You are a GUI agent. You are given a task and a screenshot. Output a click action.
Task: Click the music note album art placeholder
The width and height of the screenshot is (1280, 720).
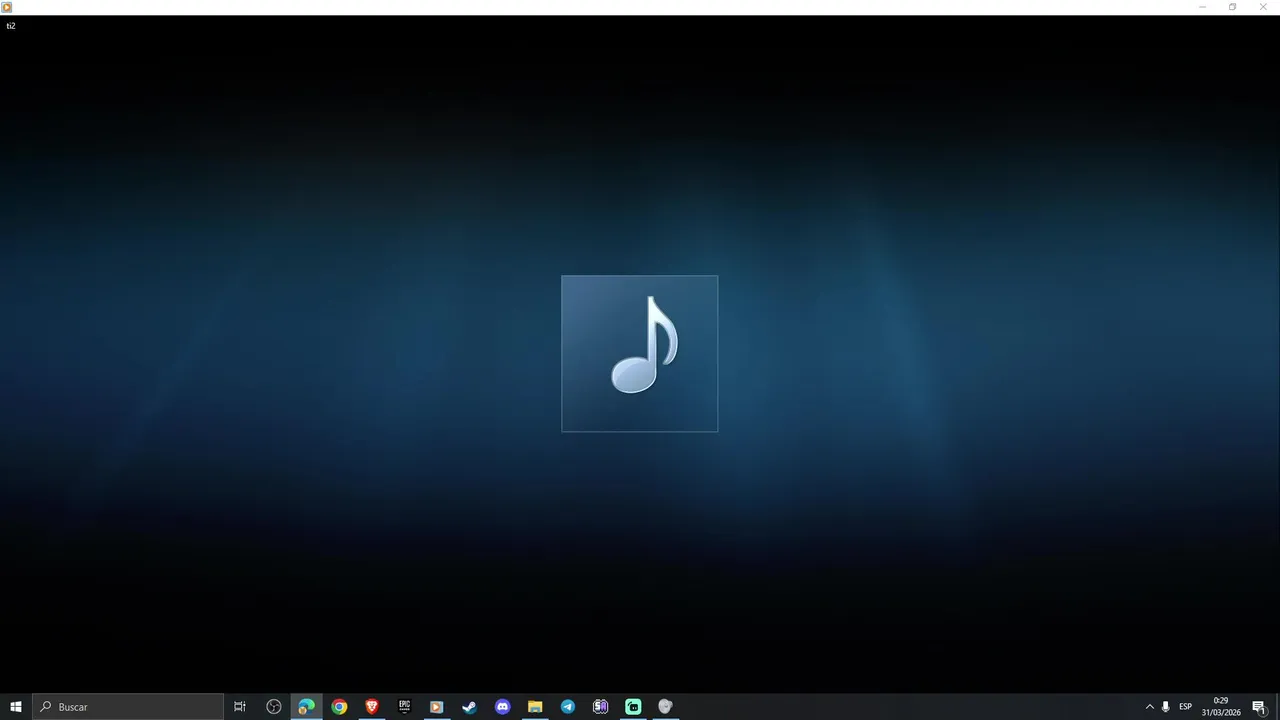(x=639, y=353)
